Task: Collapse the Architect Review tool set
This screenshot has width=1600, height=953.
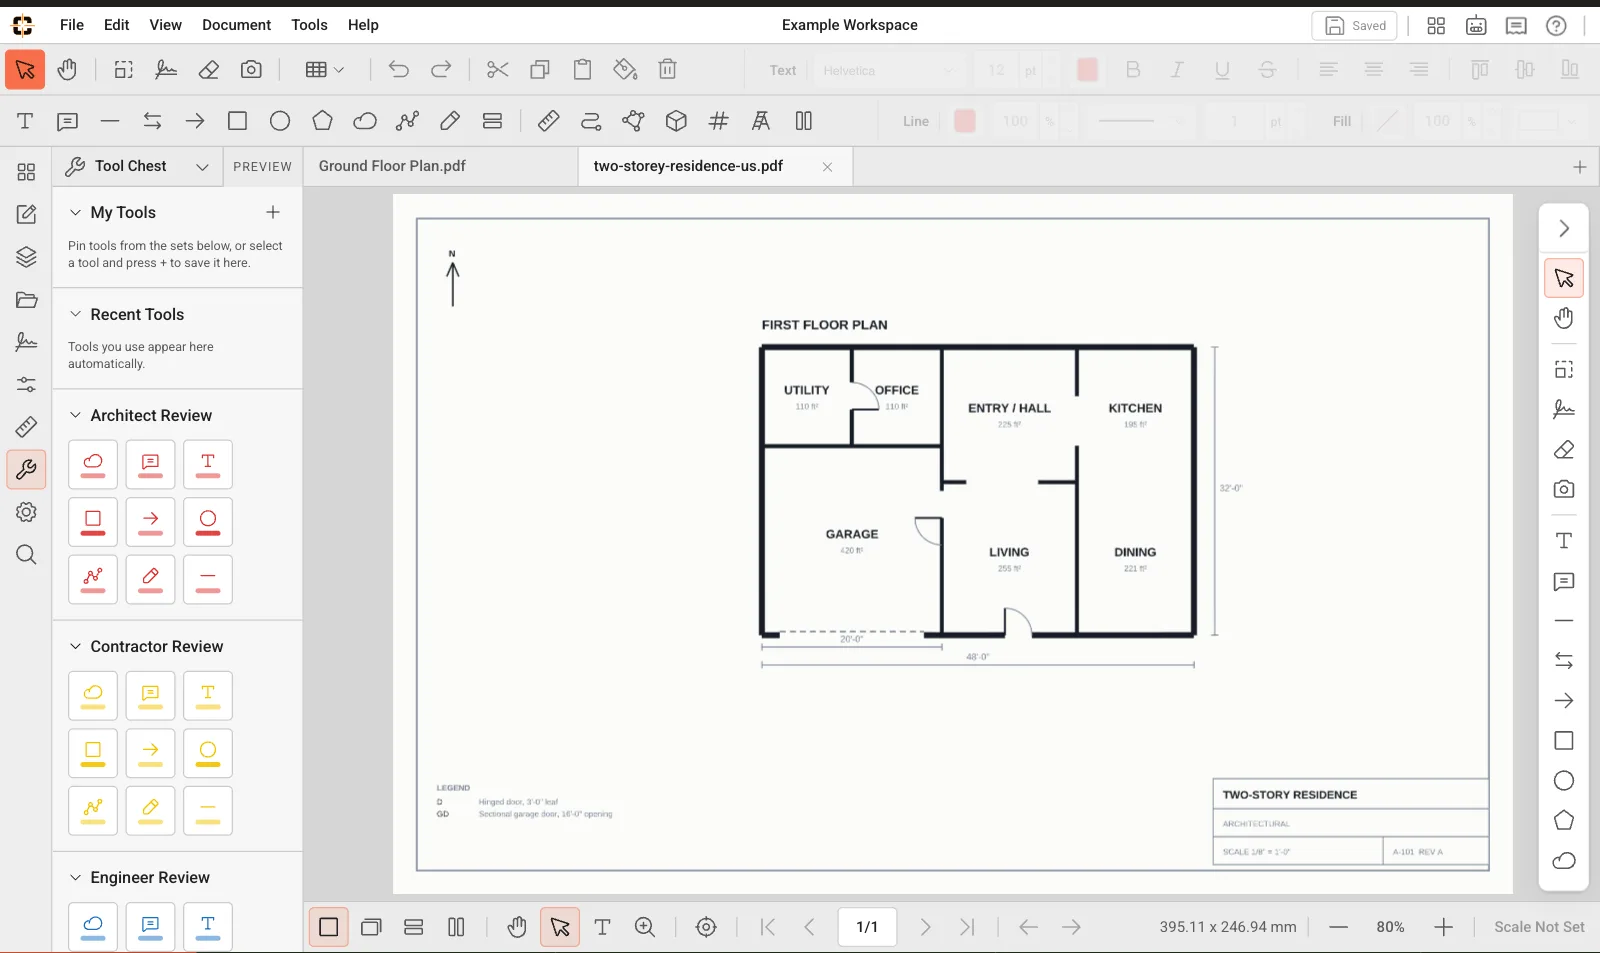Action: [75, 415]
